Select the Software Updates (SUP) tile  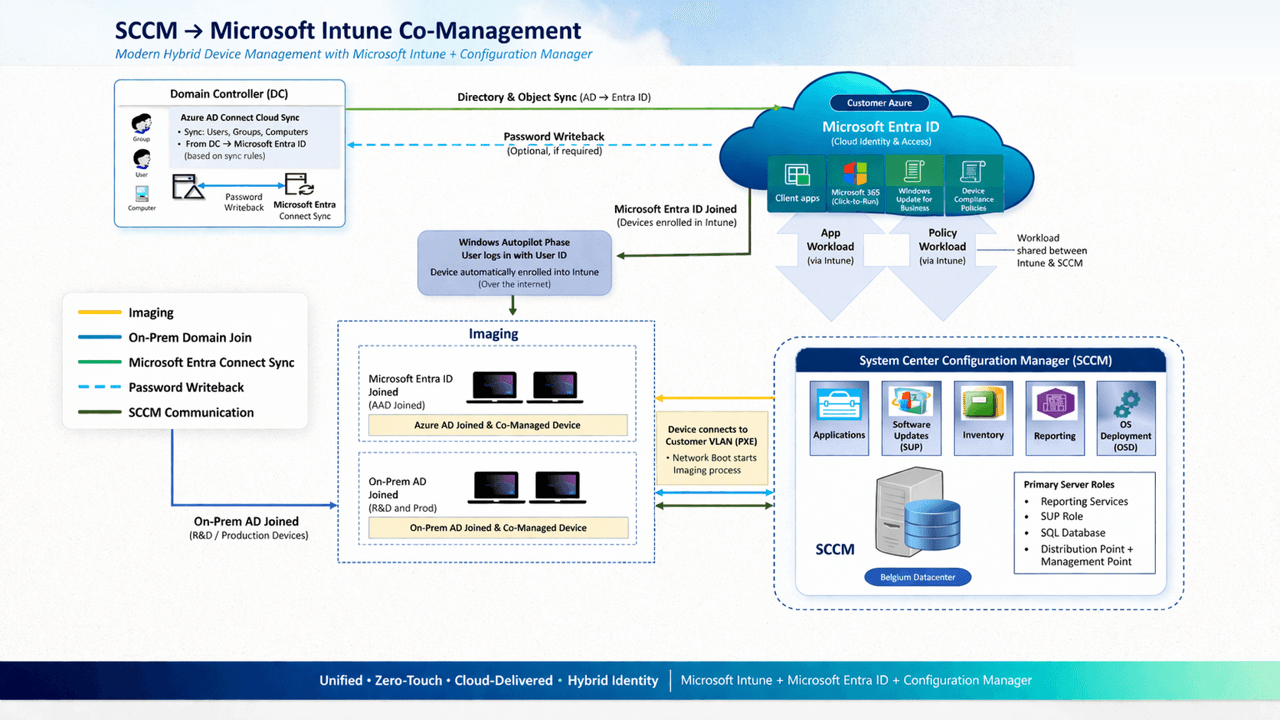(911, 417)
